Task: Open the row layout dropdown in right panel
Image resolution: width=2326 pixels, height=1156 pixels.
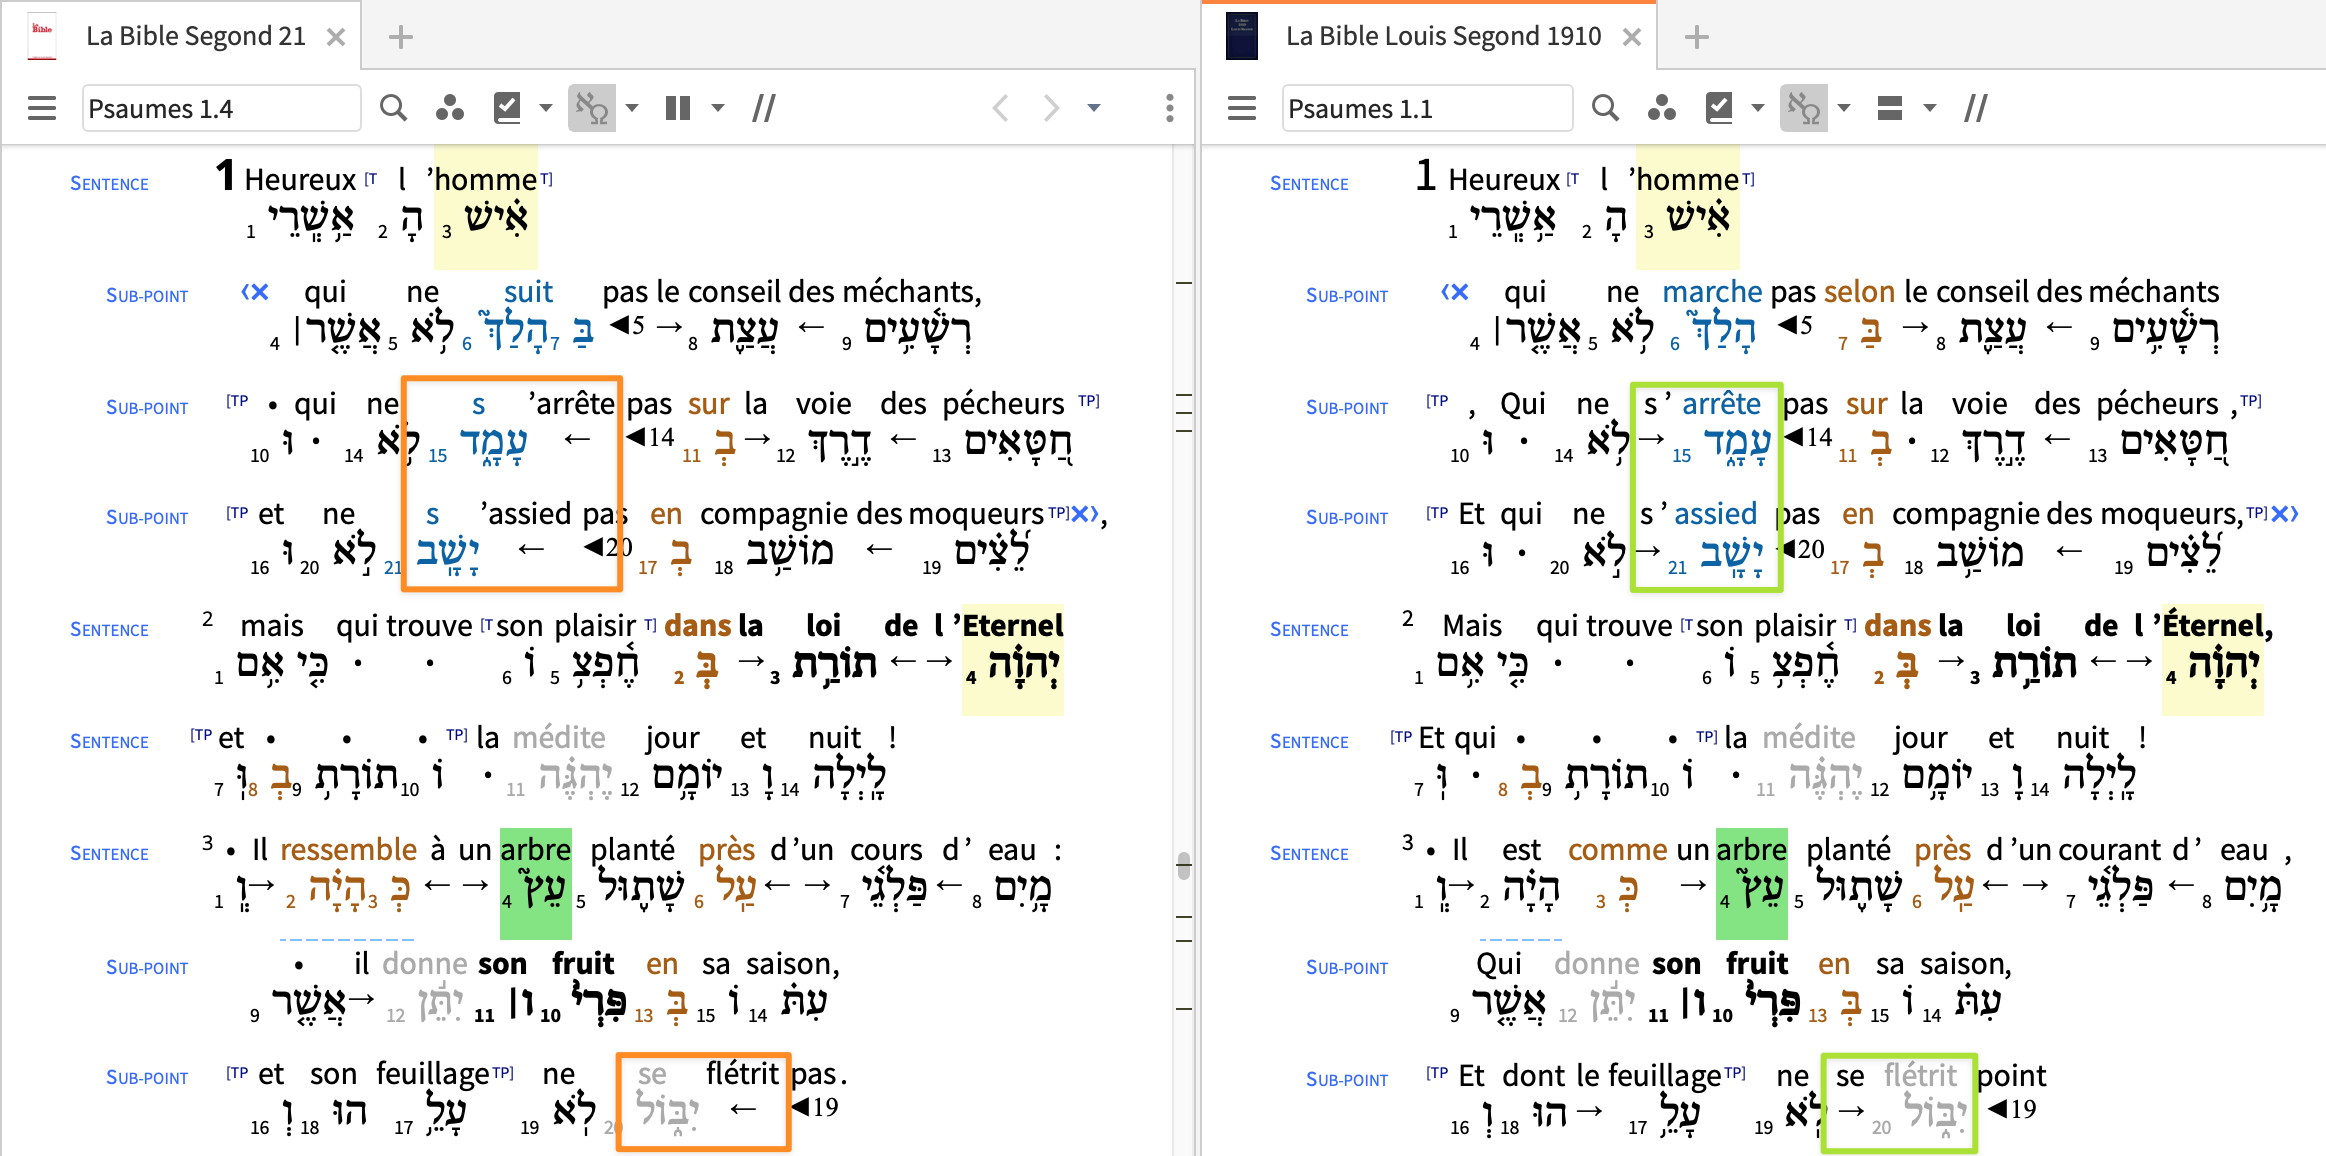Action: point(1930,108)
